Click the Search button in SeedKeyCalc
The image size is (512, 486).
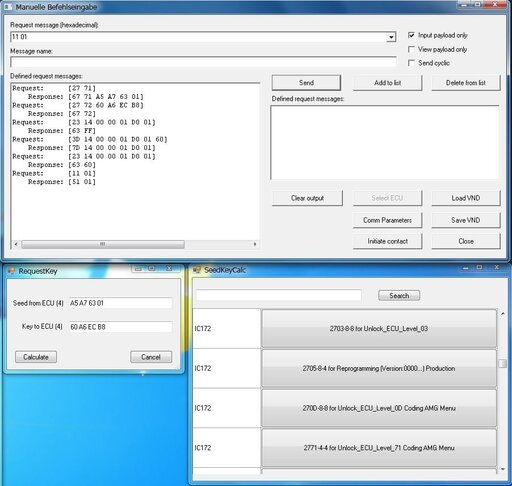tap(399, 296)
